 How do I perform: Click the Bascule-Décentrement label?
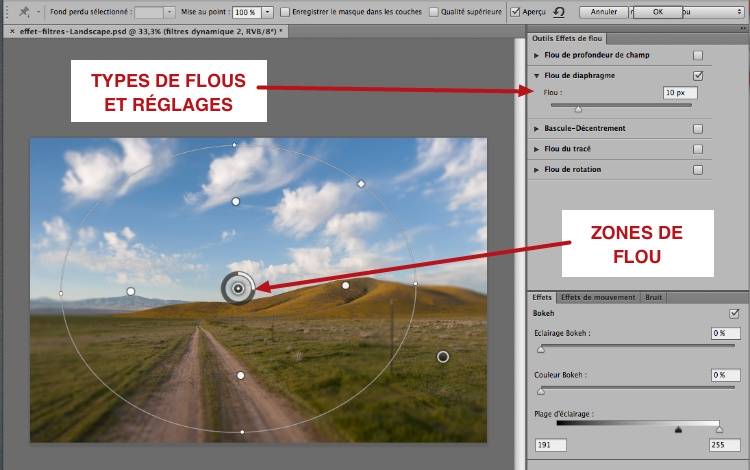[585, 129]
